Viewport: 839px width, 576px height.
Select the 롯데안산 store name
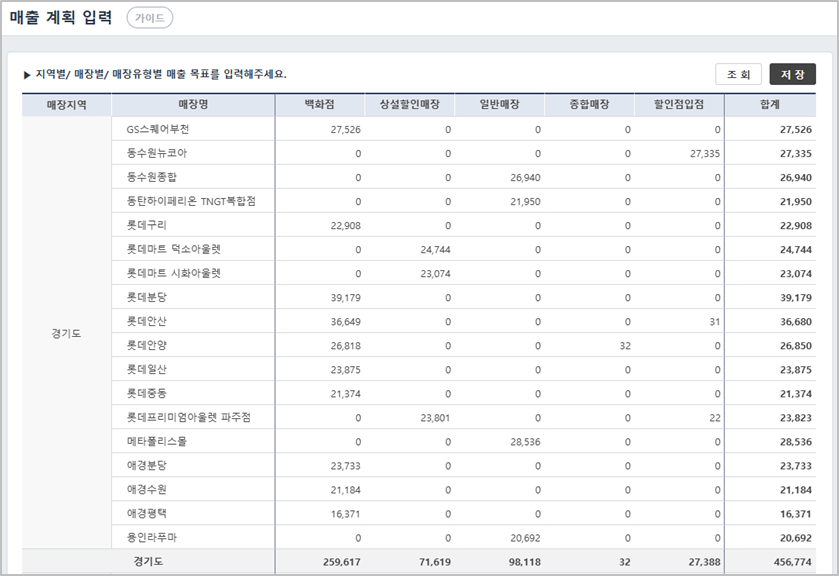point(147,321)
